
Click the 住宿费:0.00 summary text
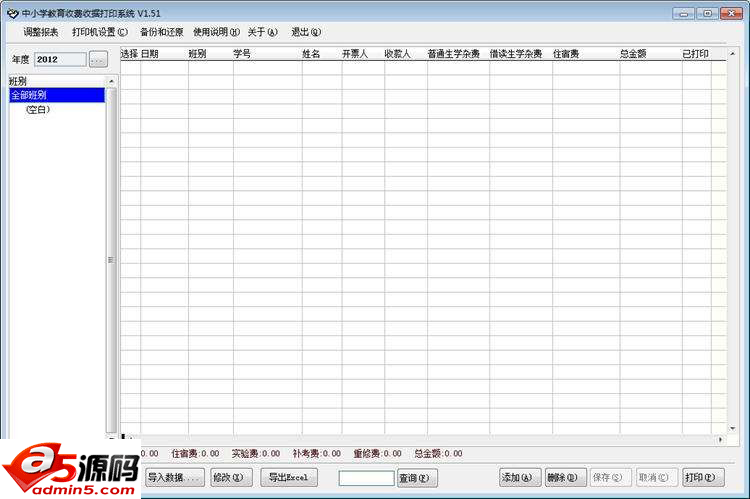pyautogui.click(x=195, y=454)
